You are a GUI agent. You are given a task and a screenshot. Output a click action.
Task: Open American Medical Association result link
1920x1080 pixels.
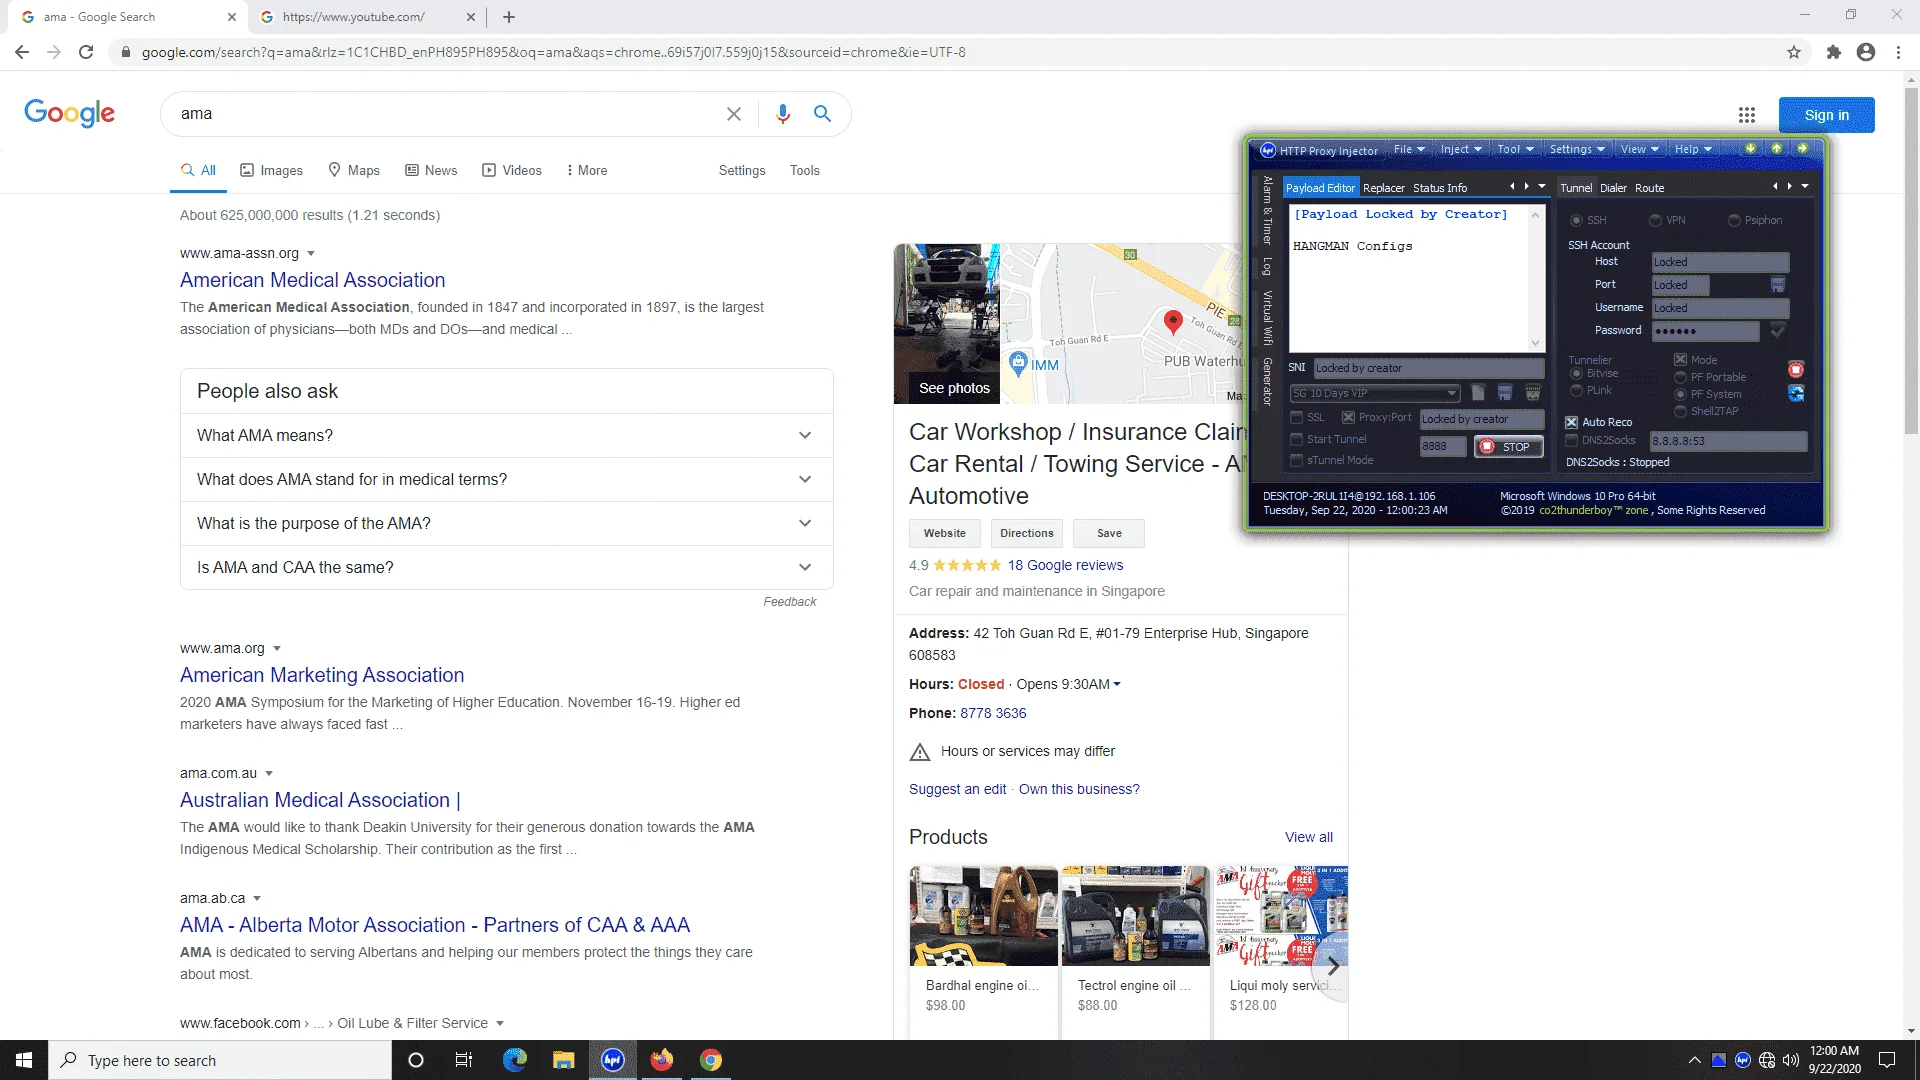click(x=313, y=281)
